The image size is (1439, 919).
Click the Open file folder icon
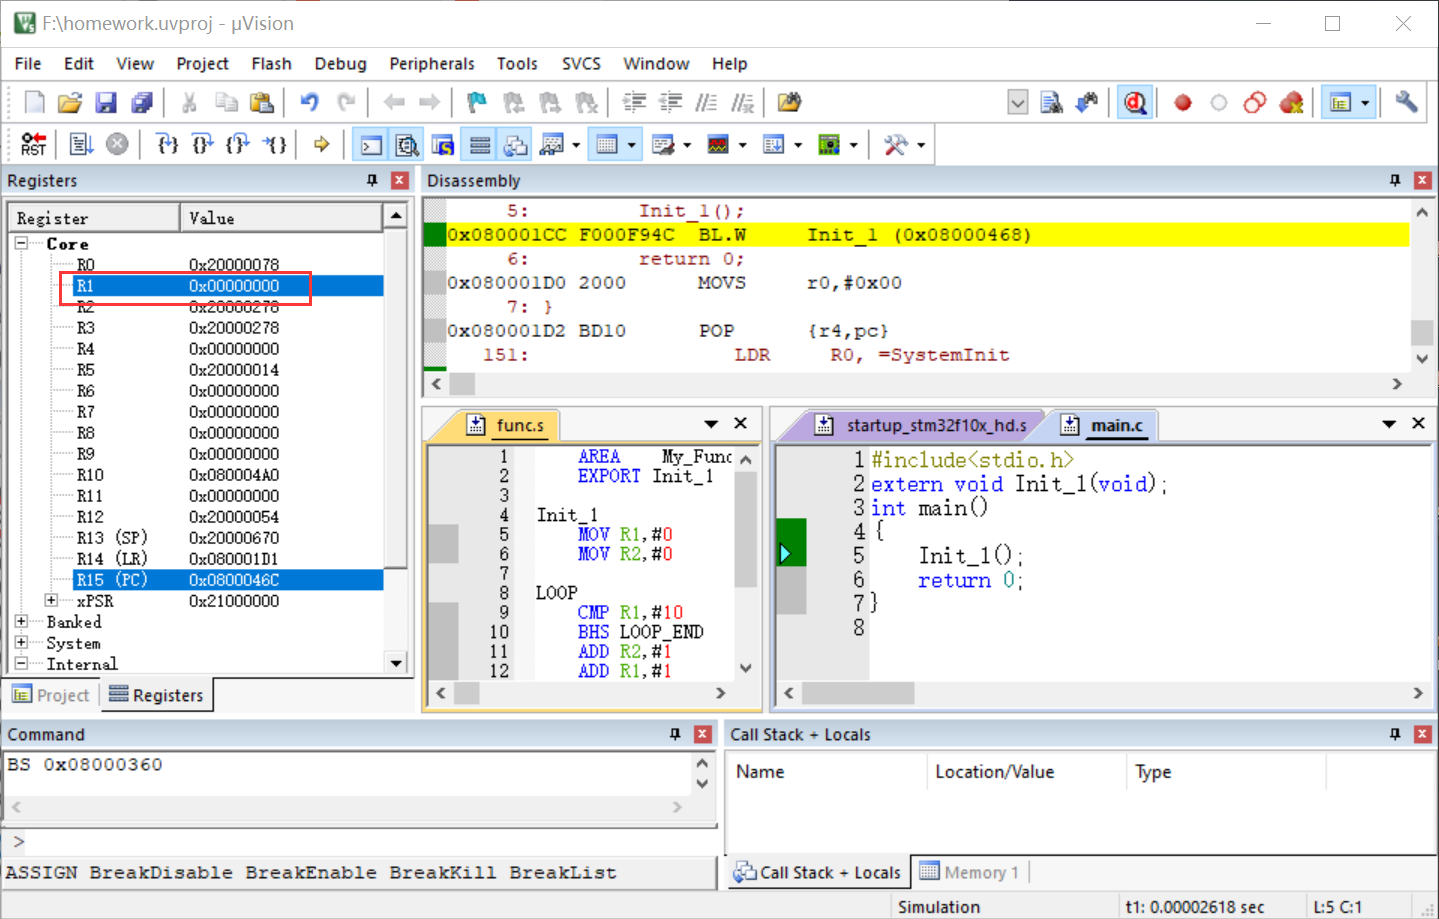click(70, 102)
